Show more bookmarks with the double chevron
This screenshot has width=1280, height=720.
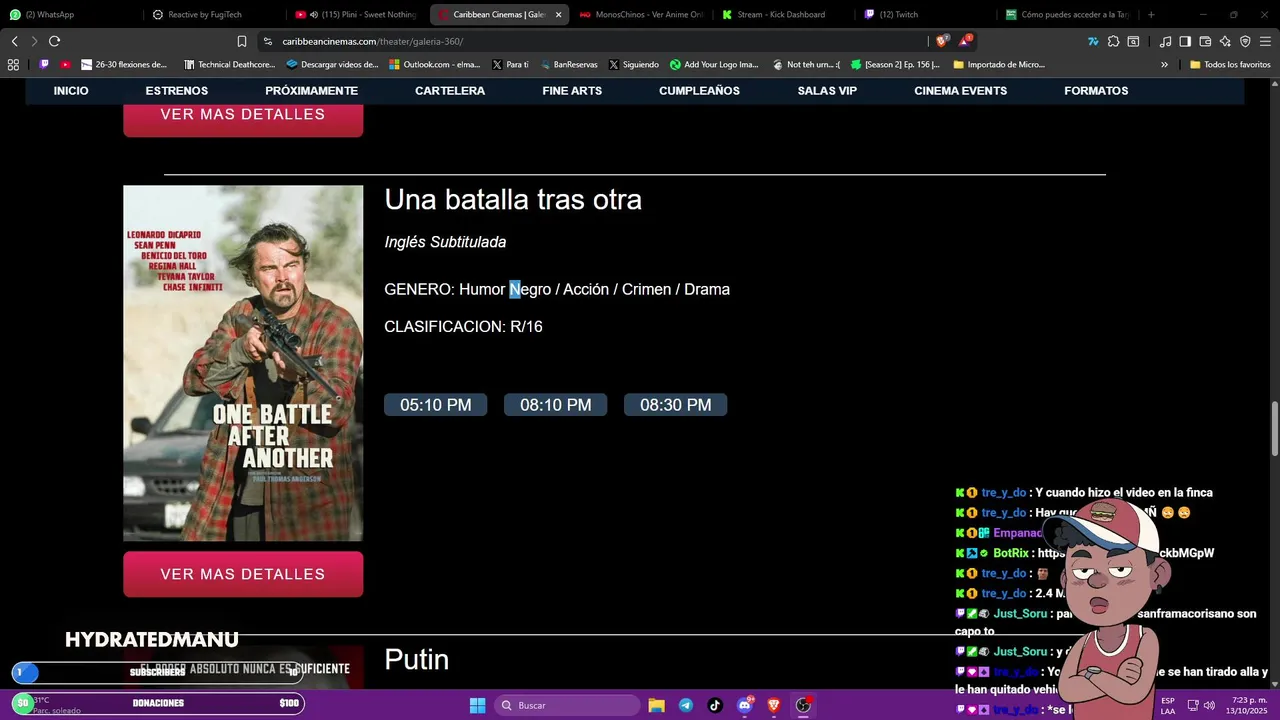point(1164,64)
